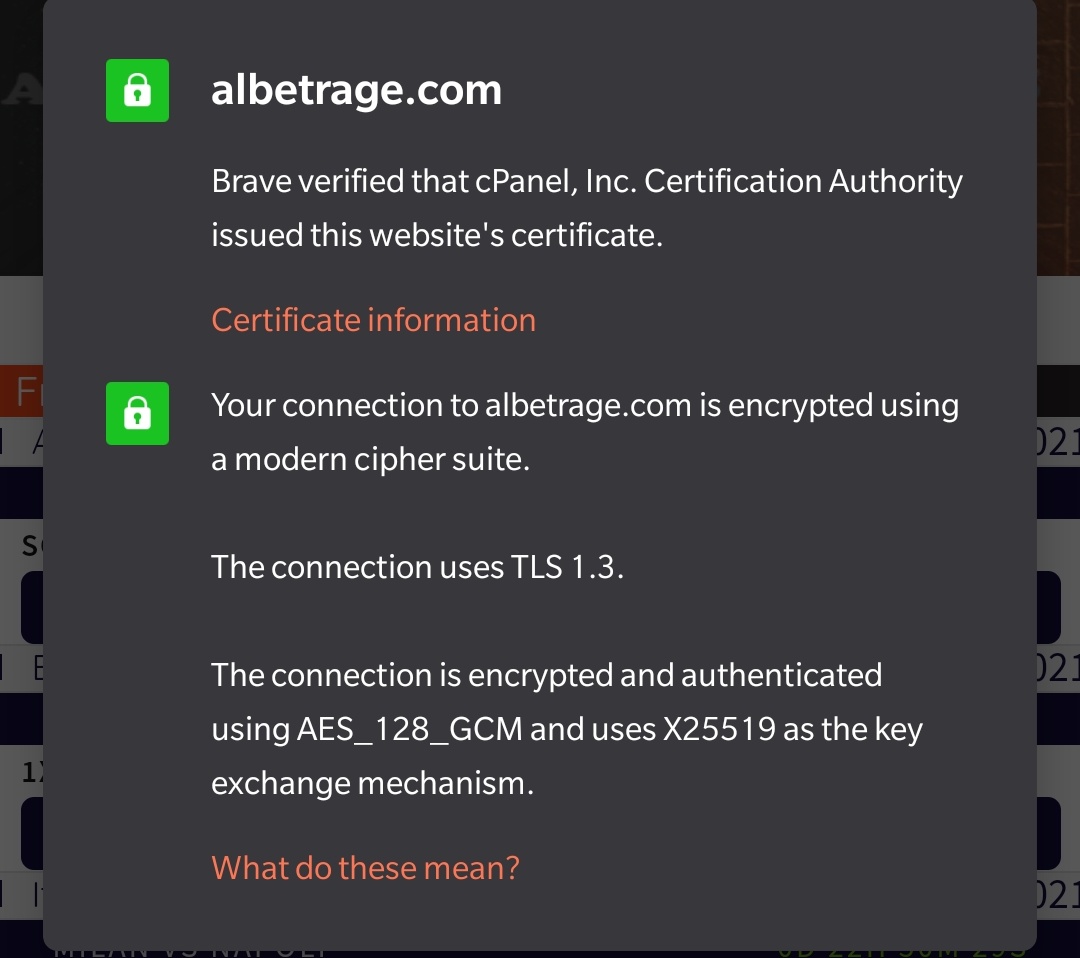Click the '1X' market label at left edge
The image size is (1080, 958).
click(x=32, y=772)
